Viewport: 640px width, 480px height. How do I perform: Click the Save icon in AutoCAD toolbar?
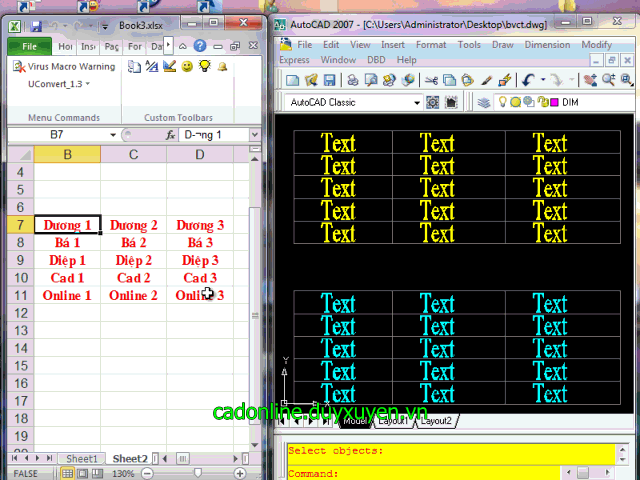click(x=329, y=80)
